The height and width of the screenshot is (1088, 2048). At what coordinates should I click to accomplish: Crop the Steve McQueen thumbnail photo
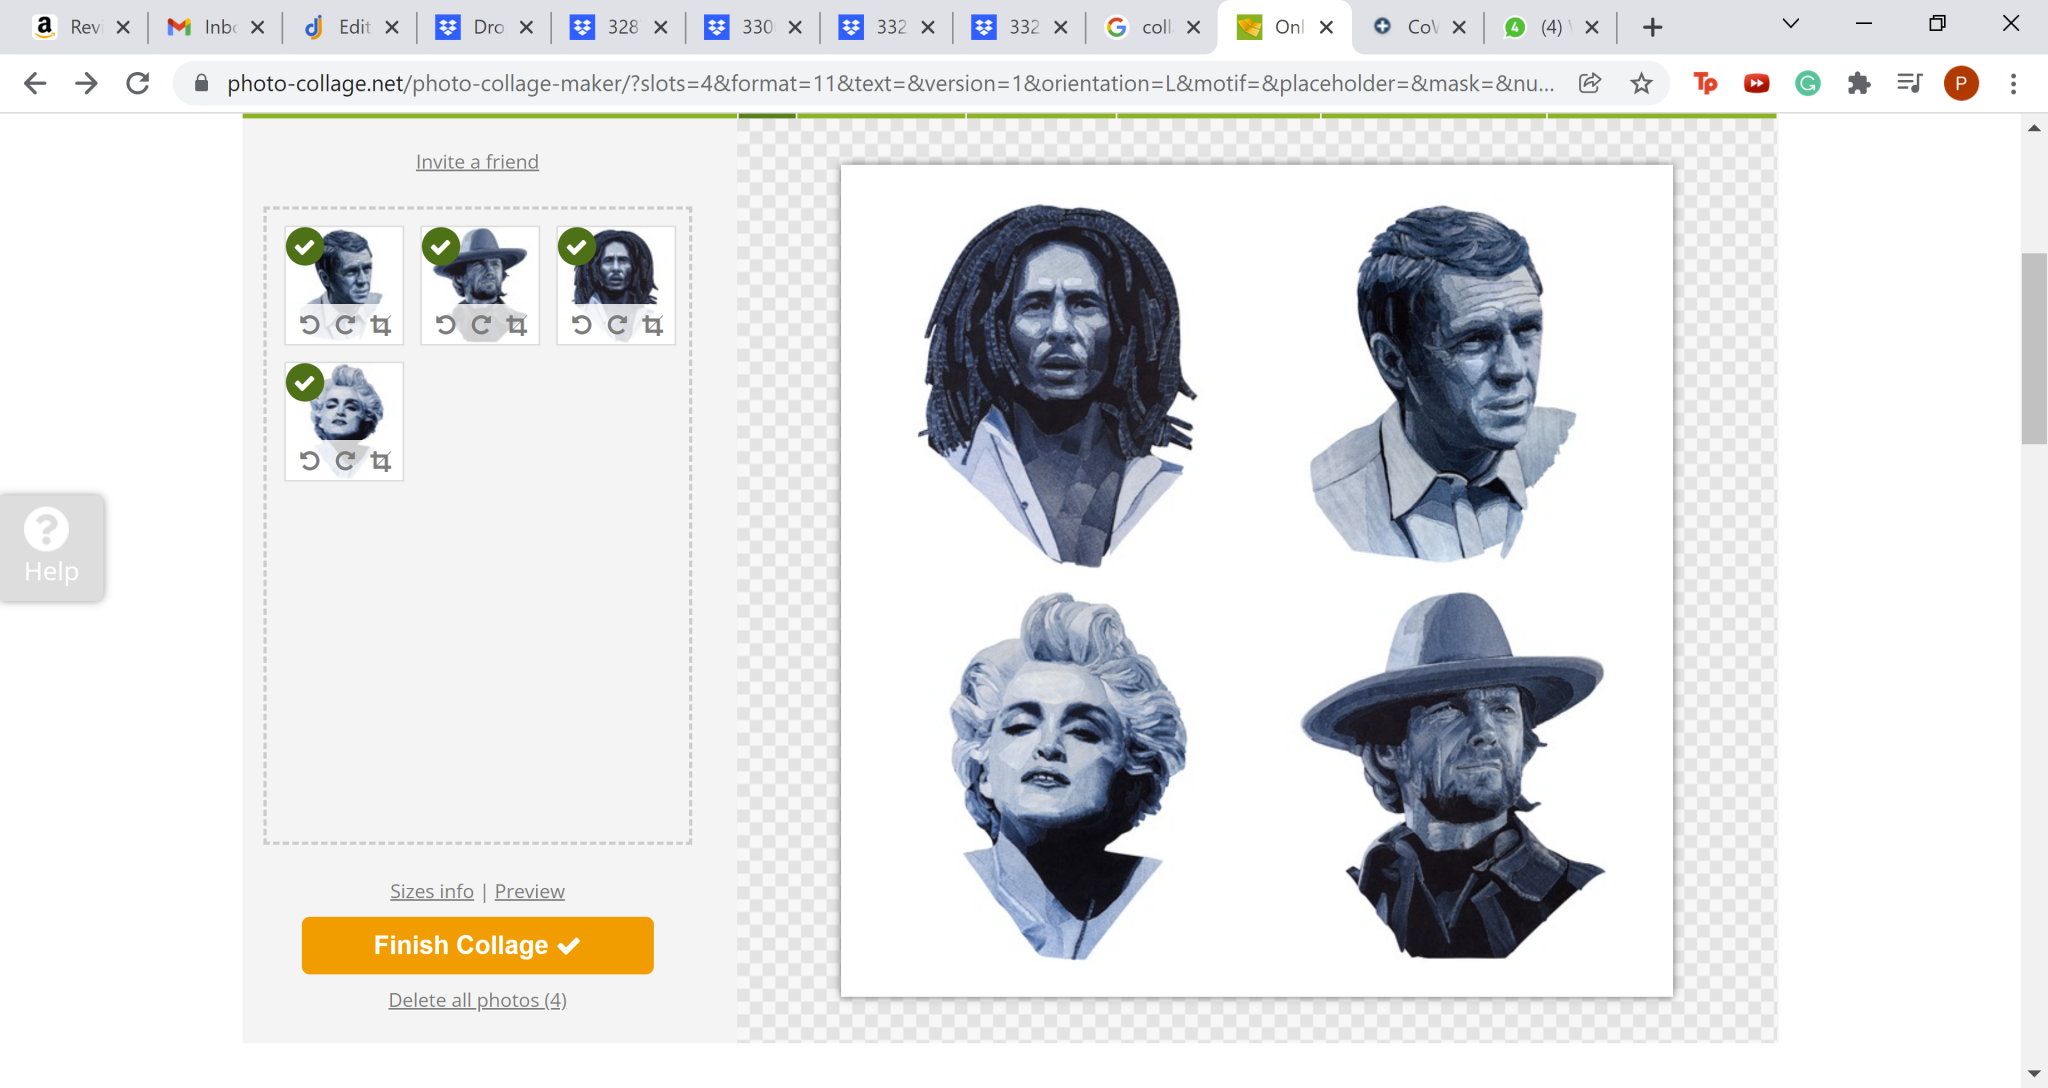(381, 325)
